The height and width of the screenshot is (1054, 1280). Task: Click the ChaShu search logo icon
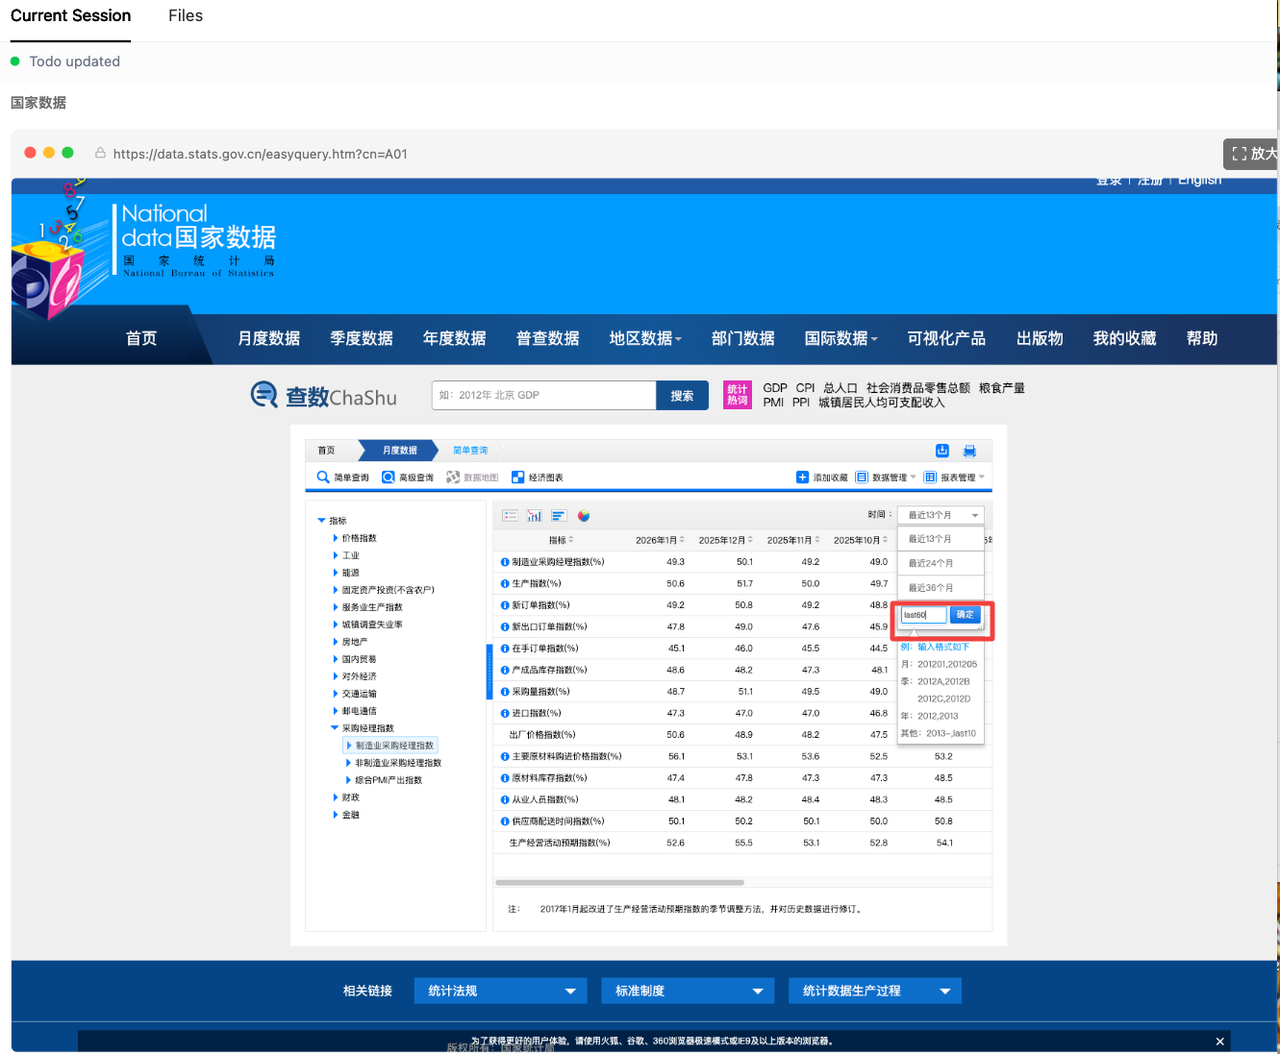264,395
